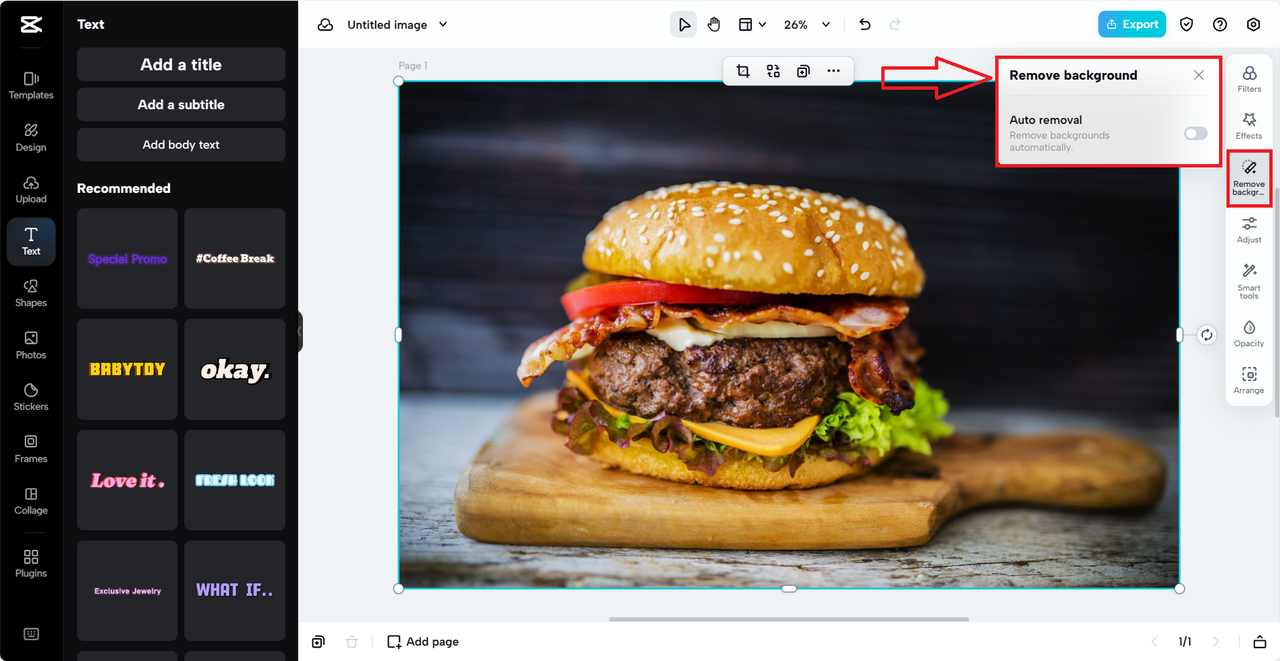Click the delete page trash icon
The image size is (1280, 661).
pos(352,641)
